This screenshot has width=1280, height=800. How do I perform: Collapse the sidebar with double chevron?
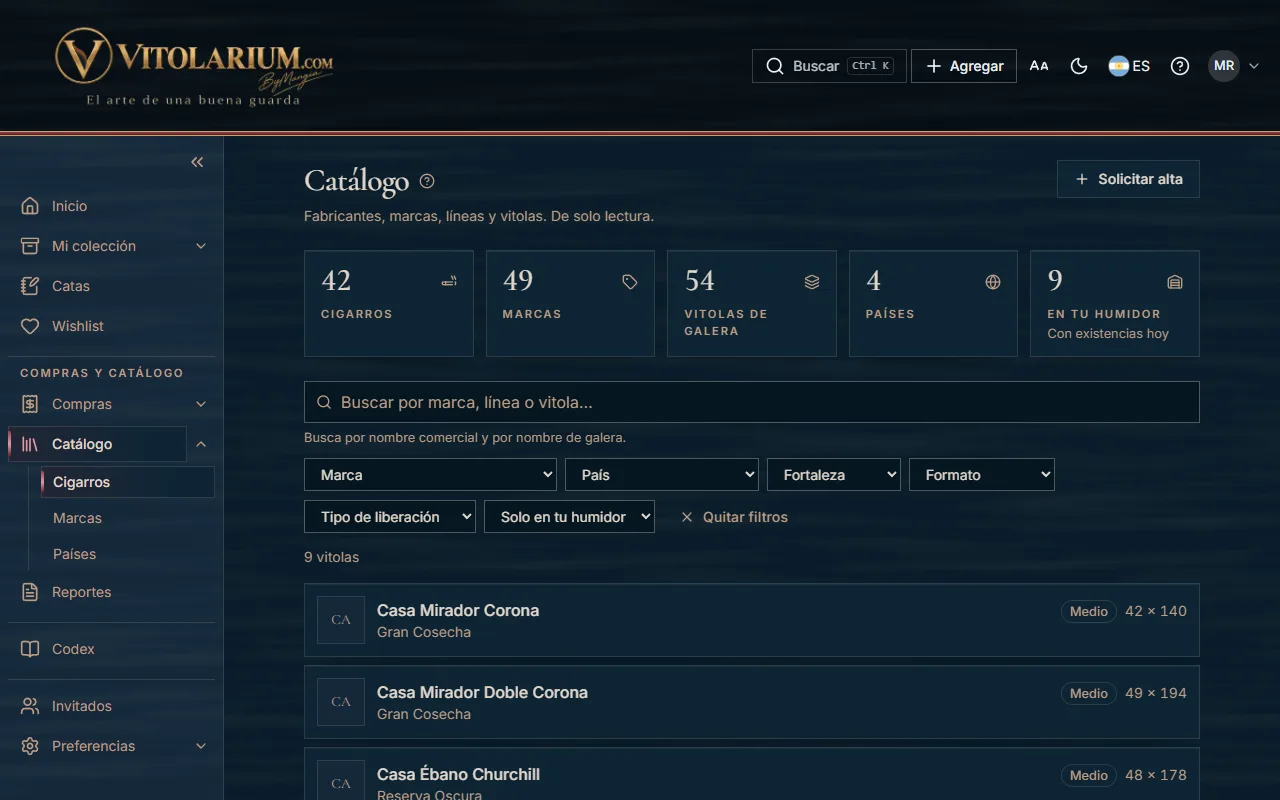tap(197, 162)
